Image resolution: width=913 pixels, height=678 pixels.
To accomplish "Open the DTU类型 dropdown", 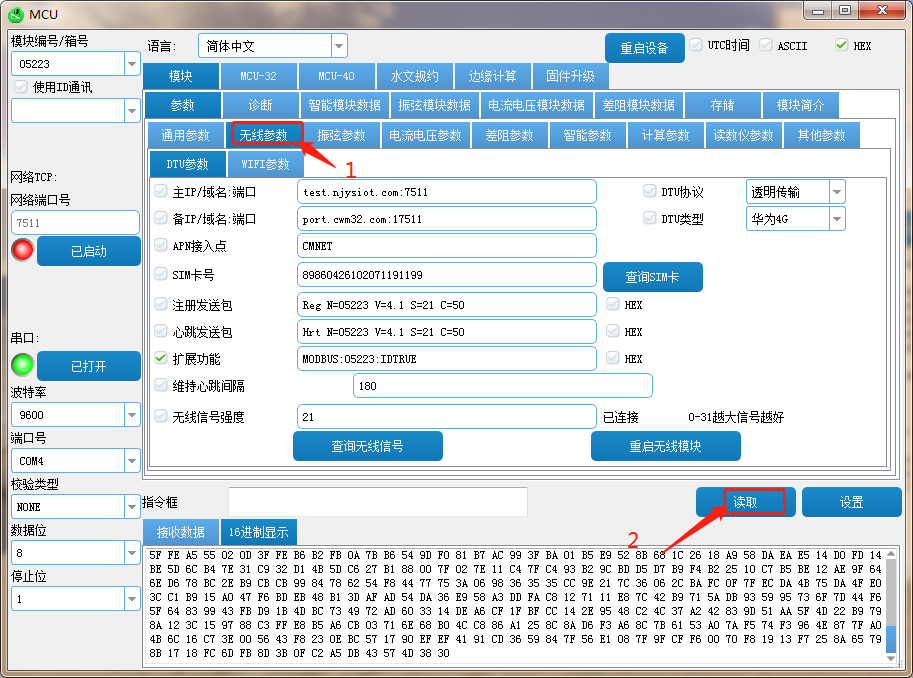I will pos(836,219).
